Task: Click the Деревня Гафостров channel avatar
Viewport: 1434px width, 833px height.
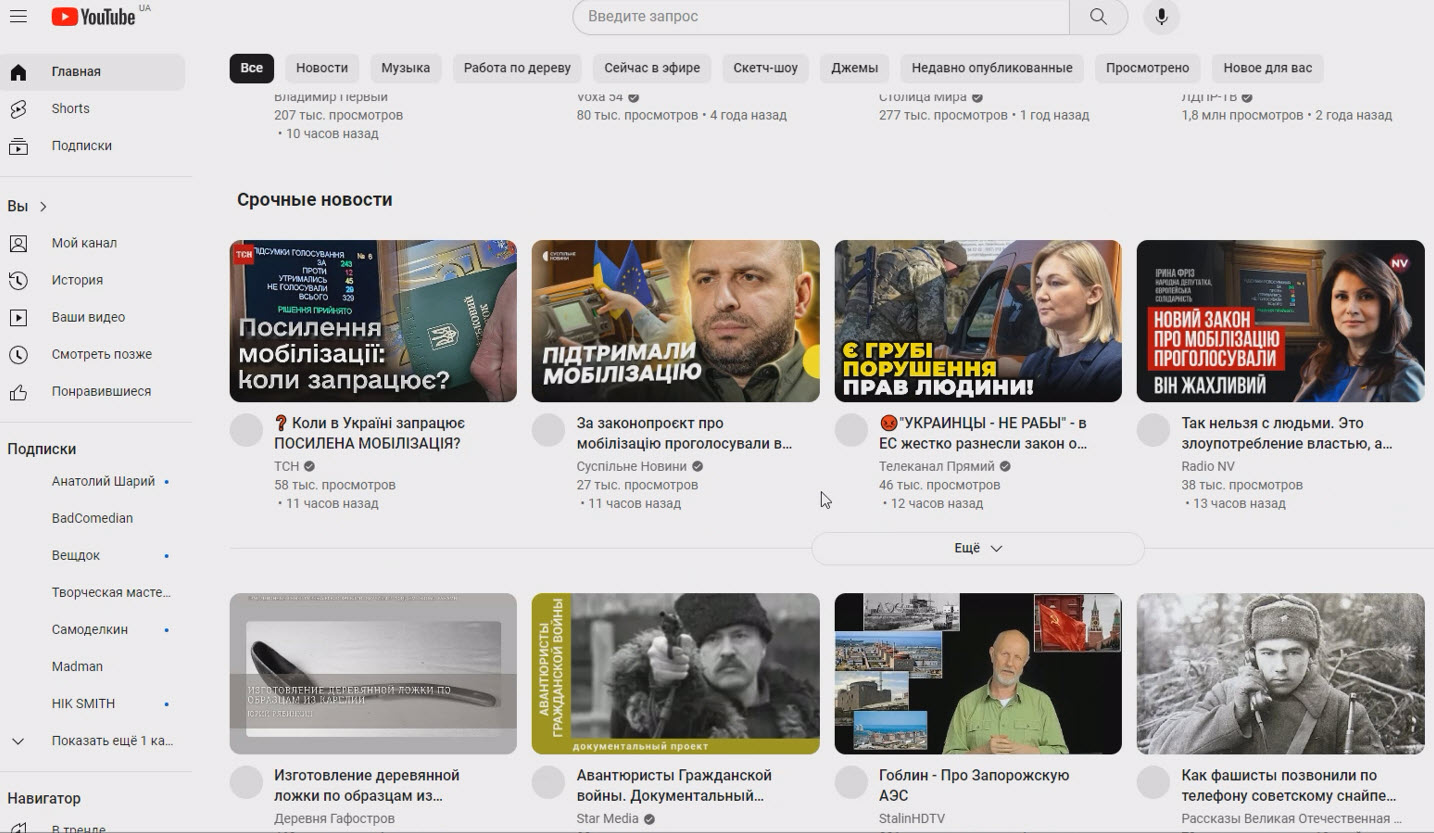Action: [246, 782]
